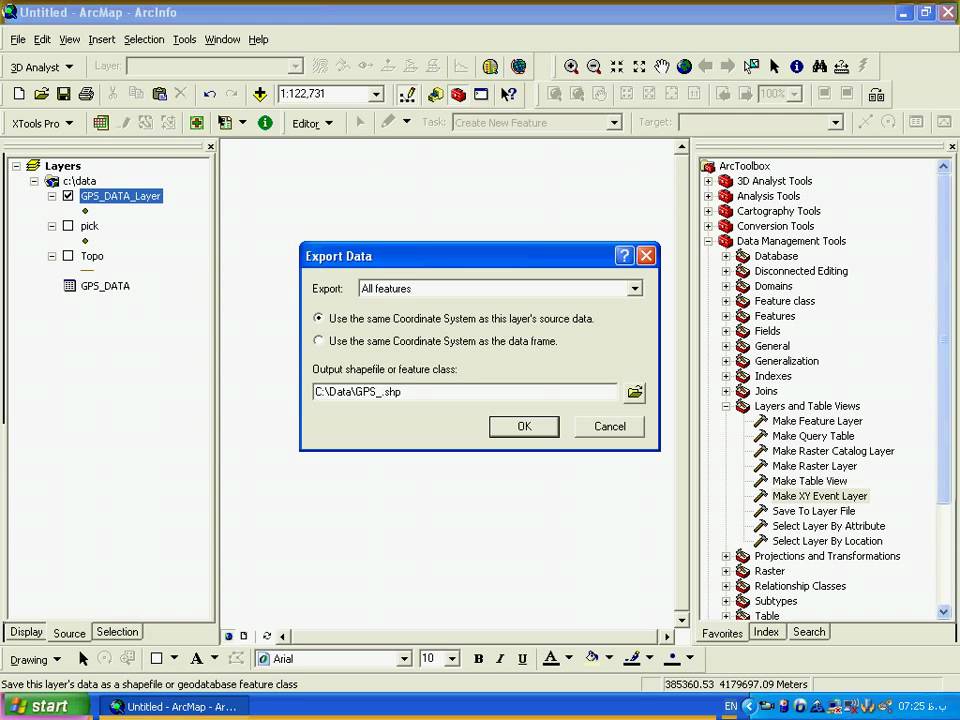
Task: Select same coordinate system as data frame
Action: click(x=318, y=340)
